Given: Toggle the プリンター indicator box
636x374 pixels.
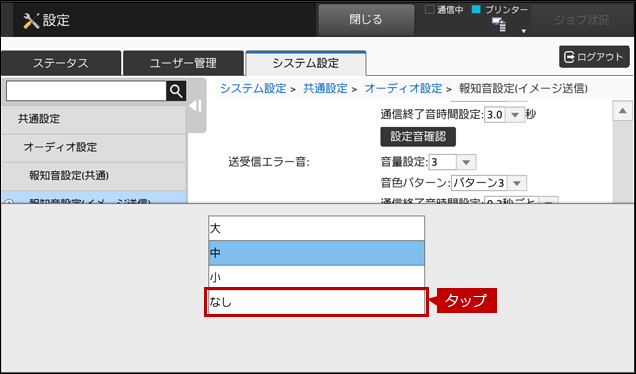Looking at the screenshot, I should pyautogui.click(x=476, y=9).
